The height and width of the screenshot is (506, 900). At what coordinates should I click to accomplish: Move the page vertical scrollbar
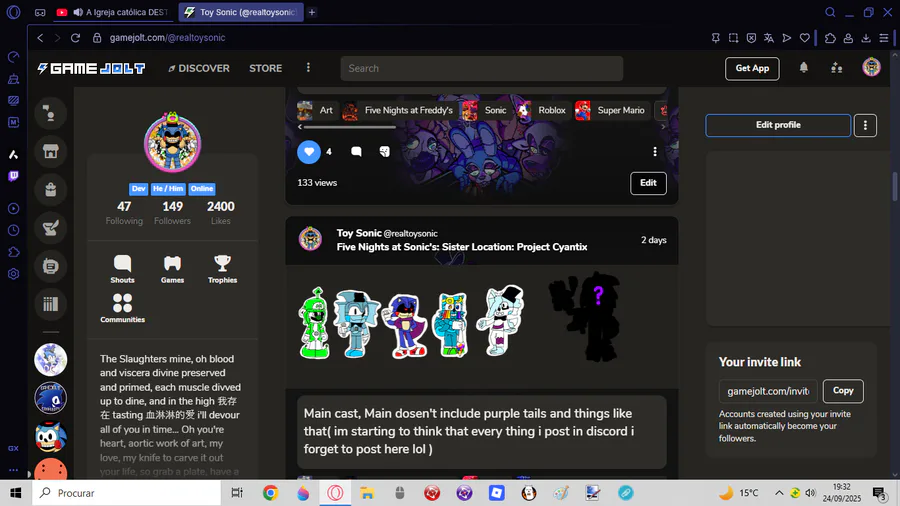(895, 186)
